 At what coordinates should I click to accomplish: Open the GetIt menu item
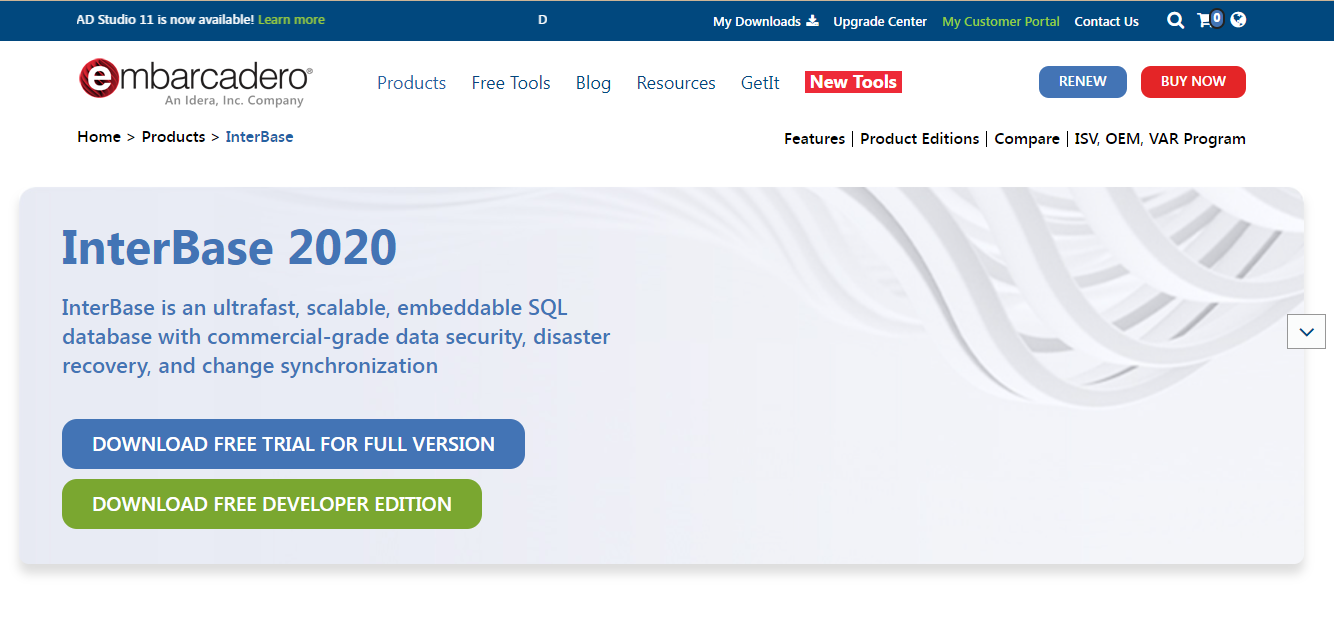(760, 83)
